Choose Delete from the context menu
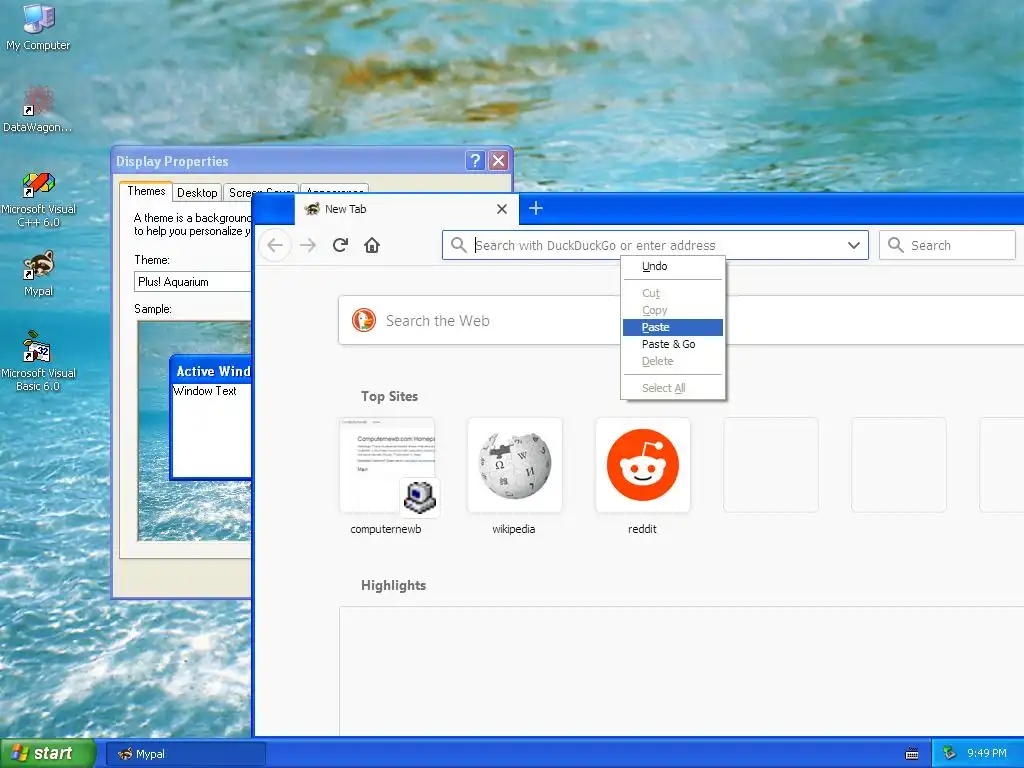The image size is (1024, 768). click(x=673, y=361)
